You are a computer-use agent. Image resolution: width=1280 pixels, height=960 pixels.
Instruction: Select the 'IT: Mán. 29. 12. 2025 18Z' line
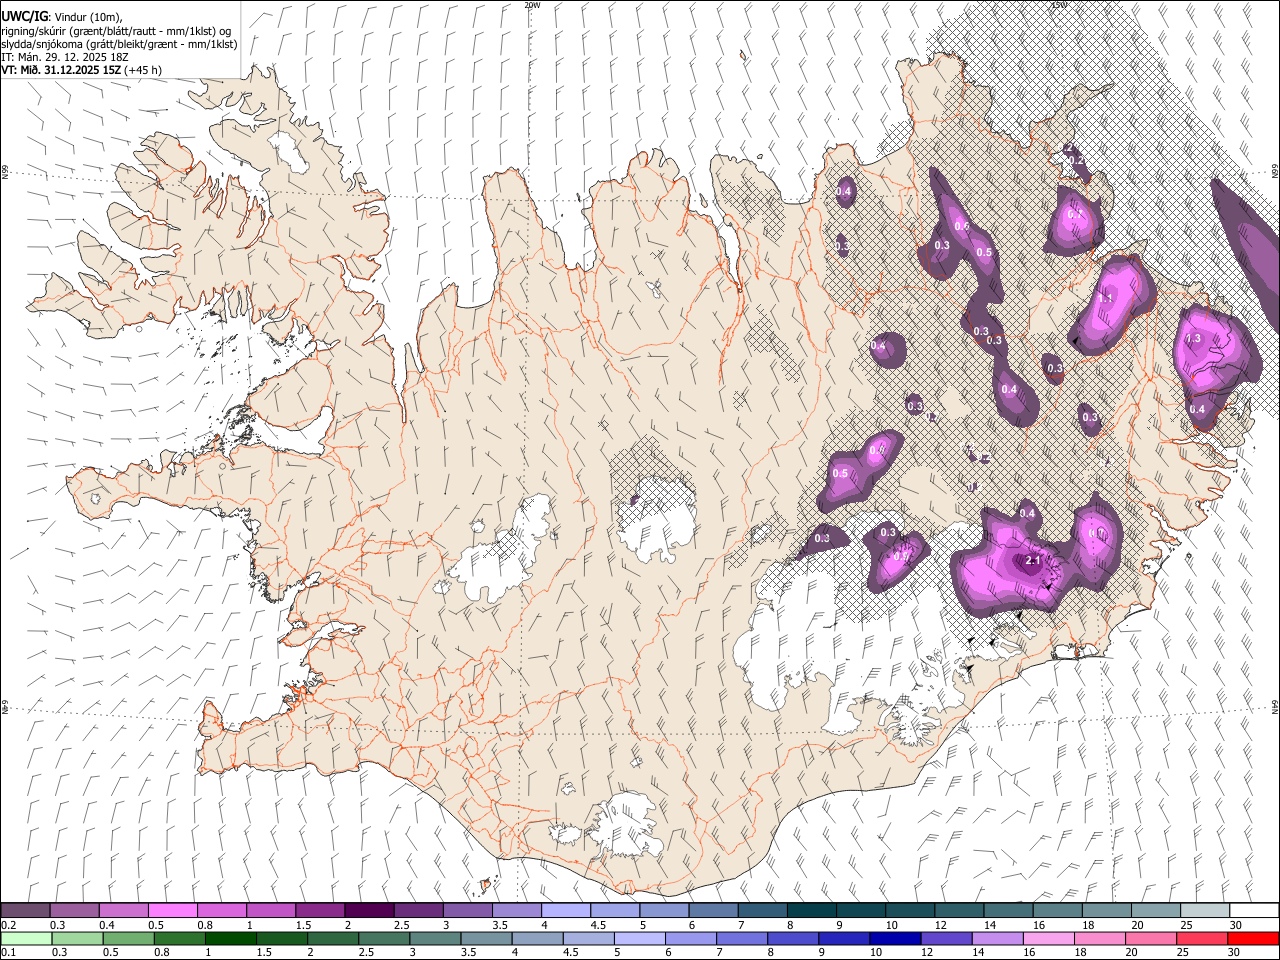[65, 57]
